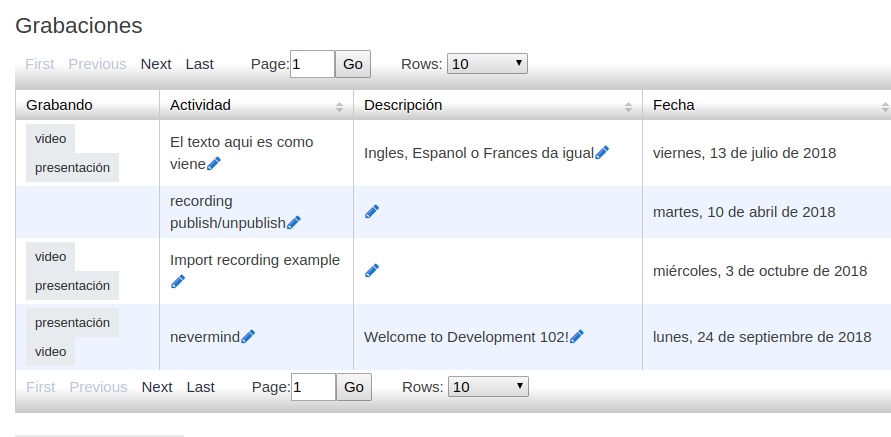This screenshot has height=437, width=891.
Task: Click pencil next to 'recording publish/unpublish'
Action: point(293,223)
